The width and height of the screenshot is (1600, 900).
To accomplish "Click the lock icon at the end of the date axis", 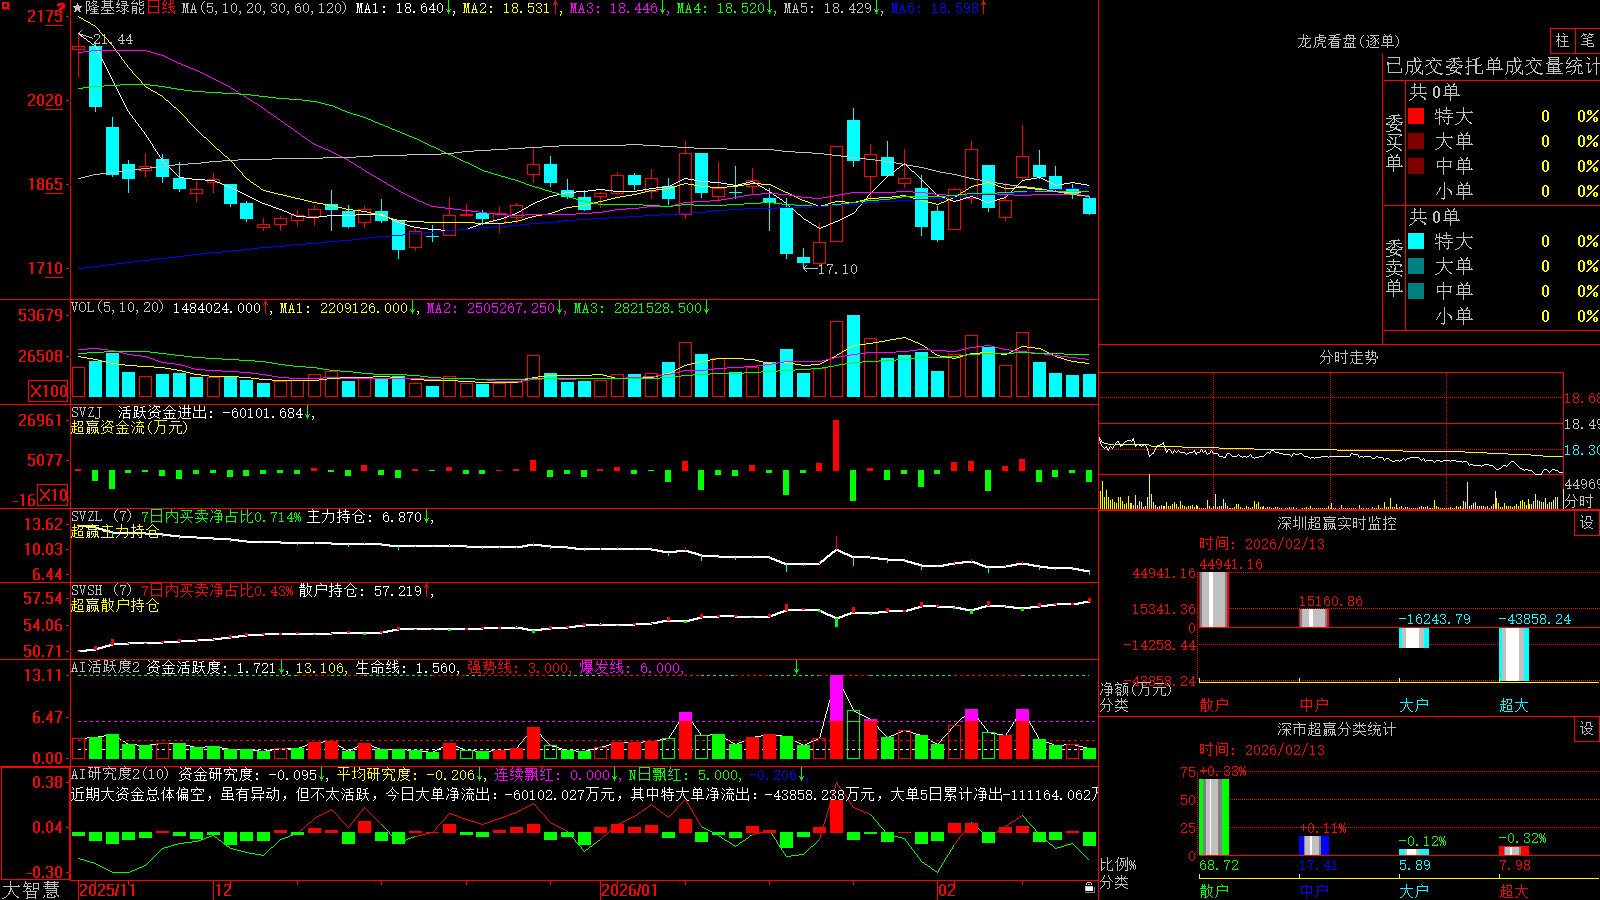I will click(1090, 888).
